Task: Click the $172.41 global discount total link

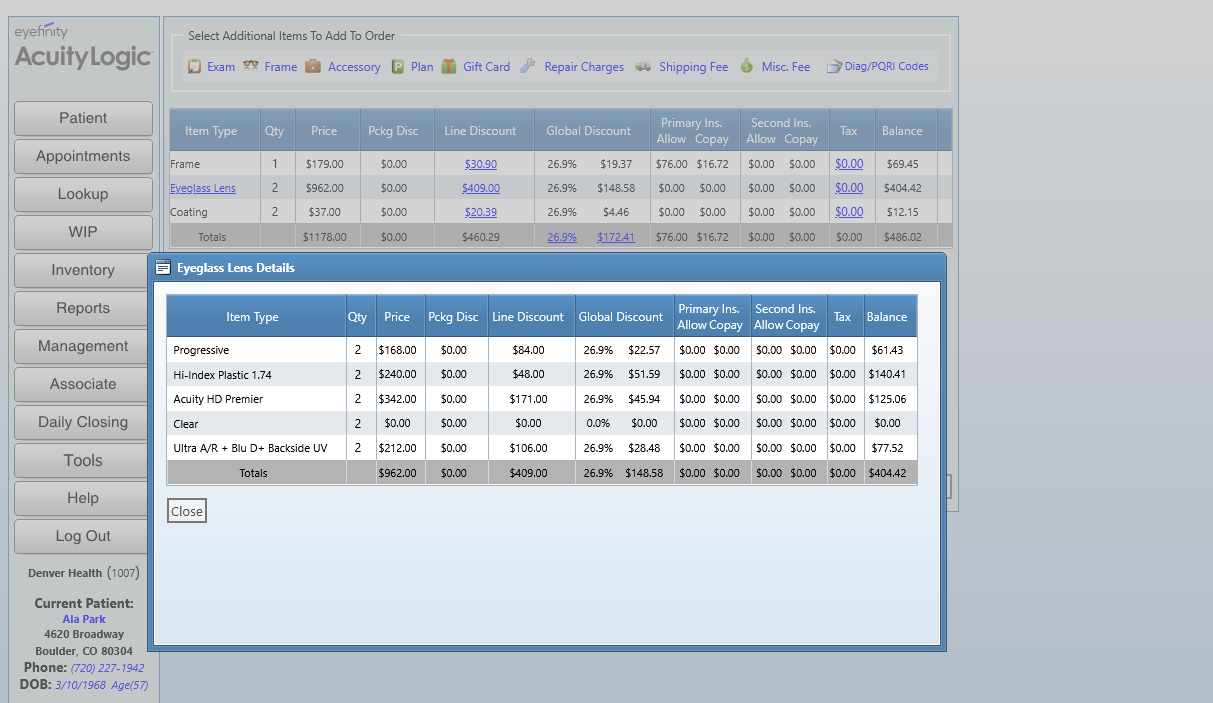Action: pyautogui.click(x=616, y=237)
